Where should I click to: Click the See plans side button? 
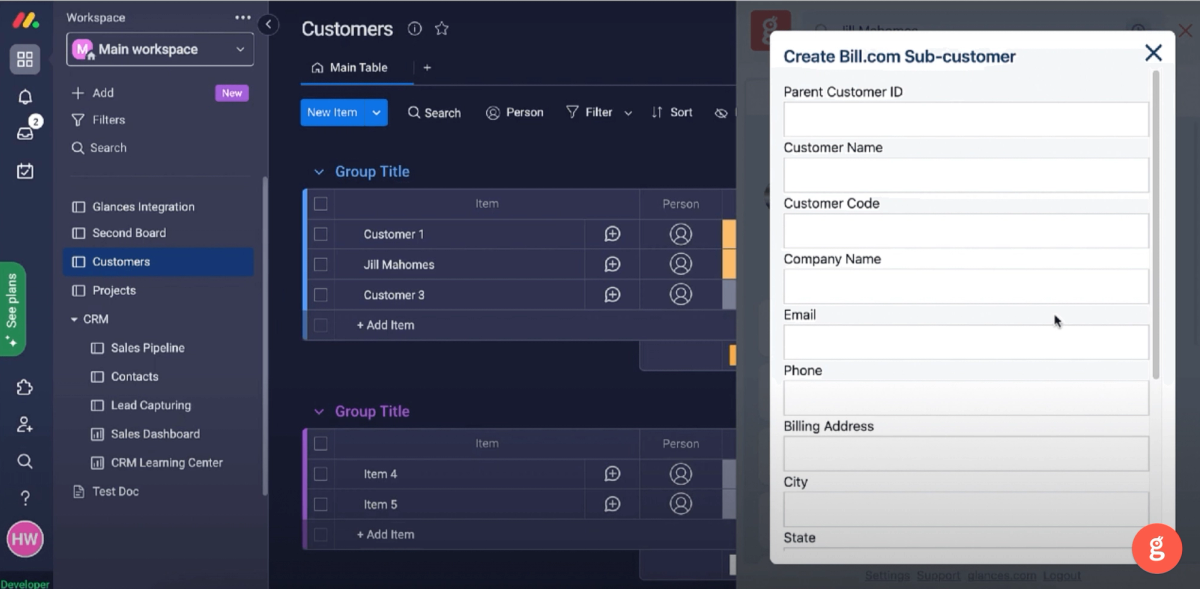(x=13, y=309)
